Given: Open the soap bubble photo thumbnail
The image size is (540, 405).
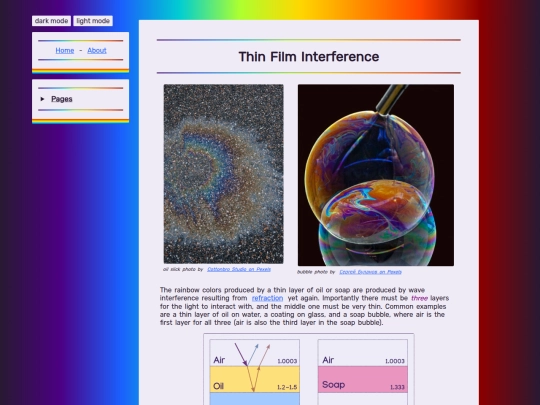Looking at the screenshot, I should coord(376,175).
